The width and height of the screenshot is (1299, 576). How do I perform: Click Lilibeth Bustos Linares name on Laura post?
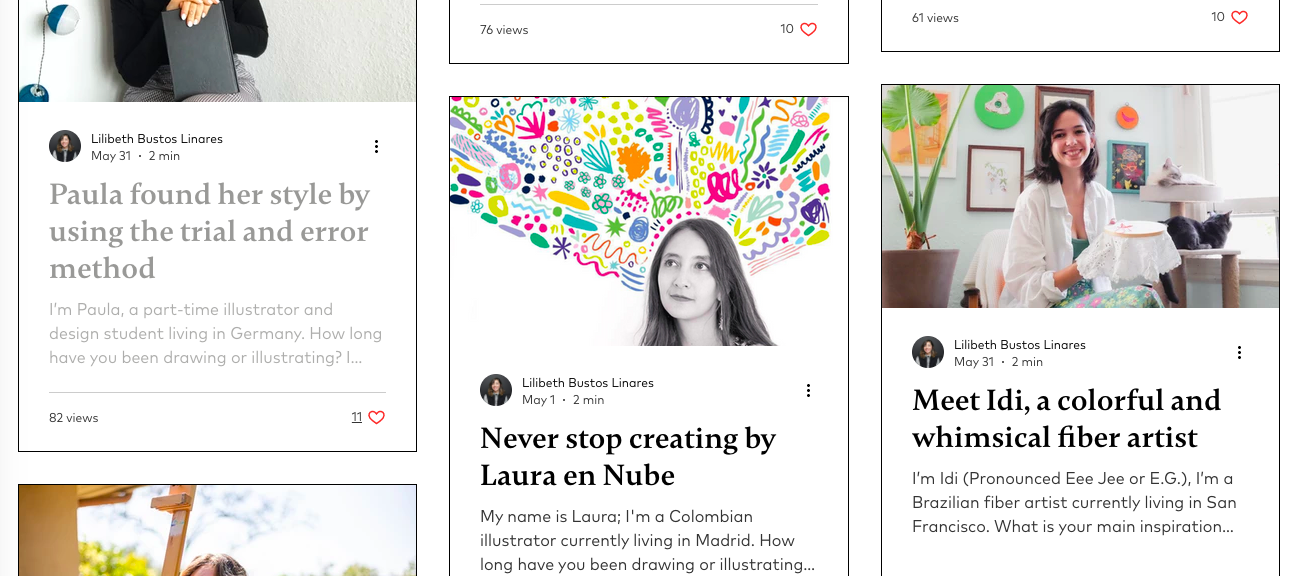click(588, 383)
